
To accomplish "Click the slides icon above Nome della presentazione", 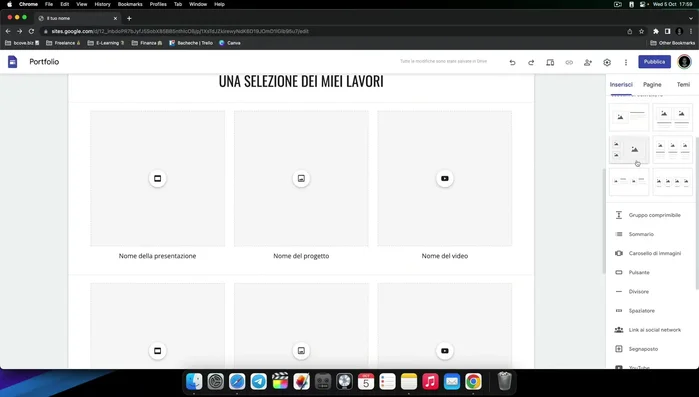I will (x=157, y=178).
